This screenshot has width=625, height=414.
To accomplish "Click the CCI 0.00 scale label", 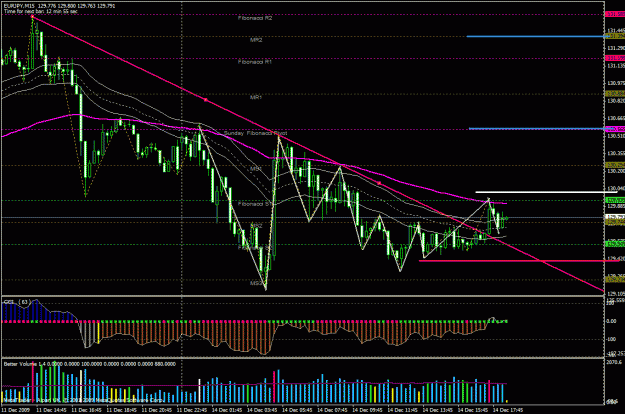I will 611,321.
